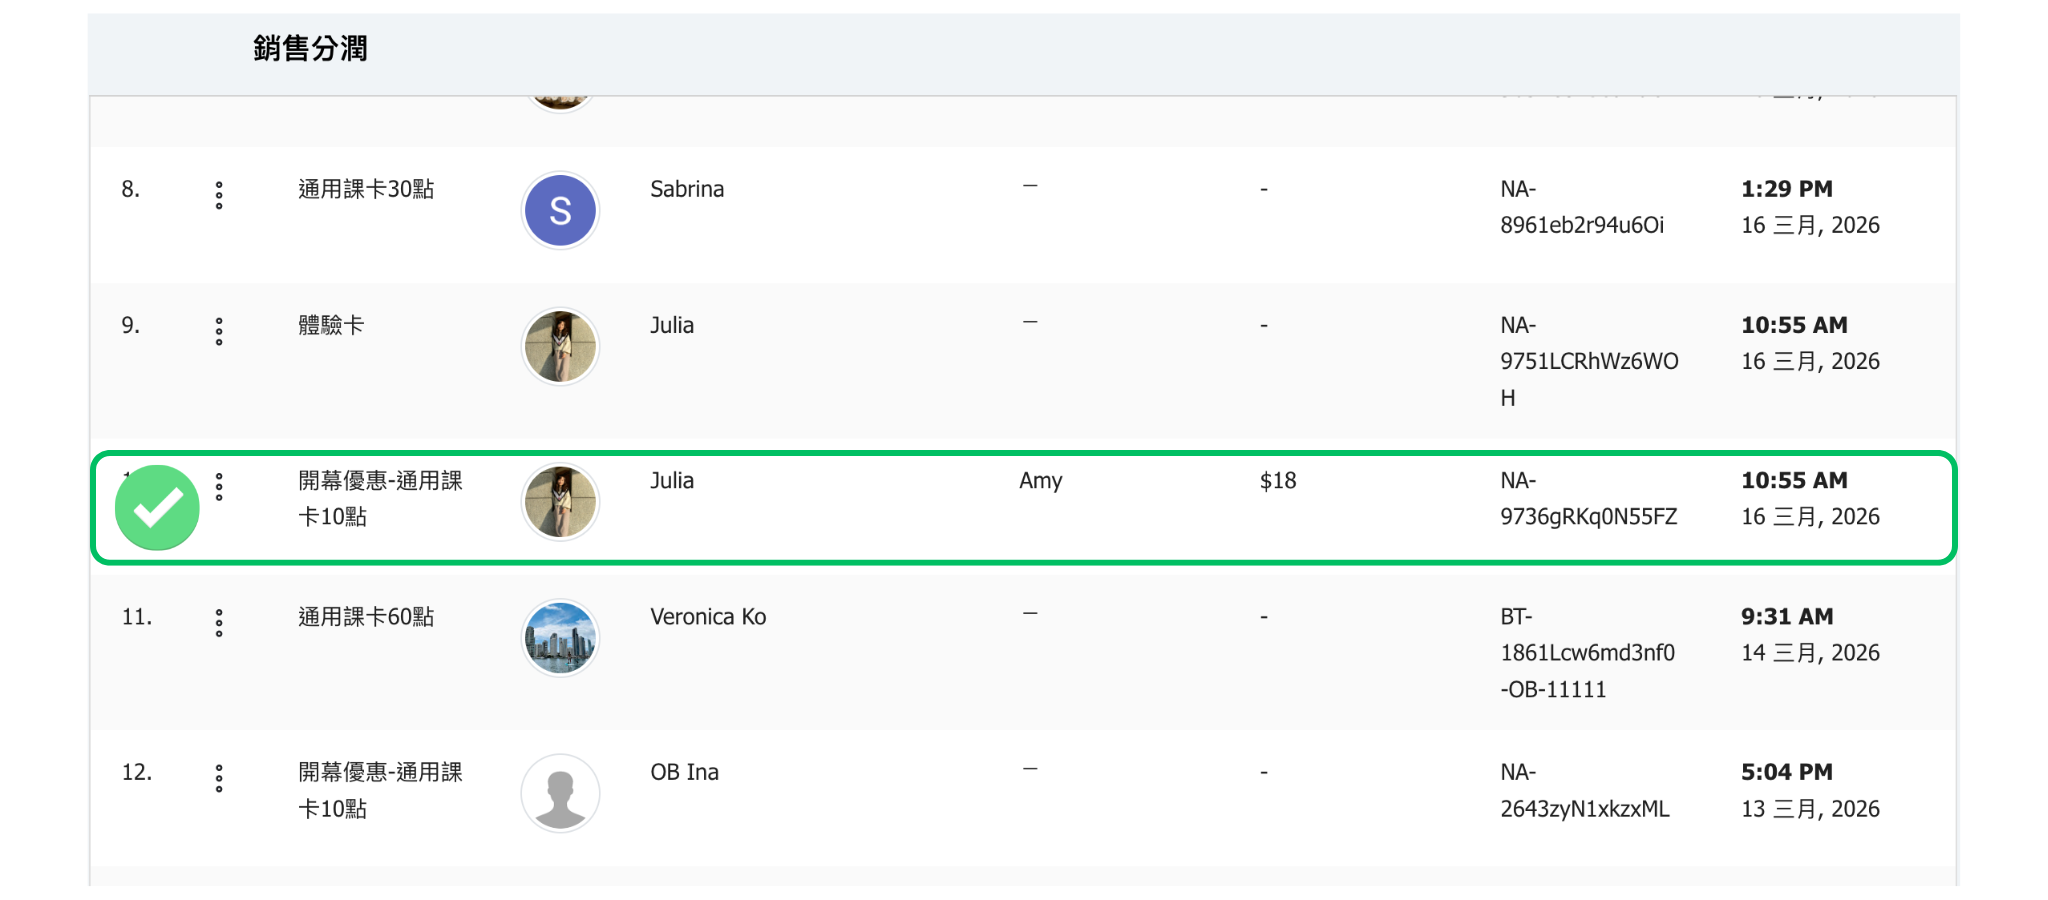Open three-dot menu in the highlighted Julia row

coord(219,487)
